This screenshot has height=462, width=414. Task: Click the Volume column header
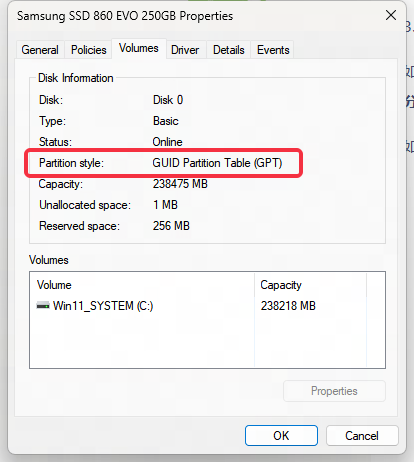[x=142, y=285]
